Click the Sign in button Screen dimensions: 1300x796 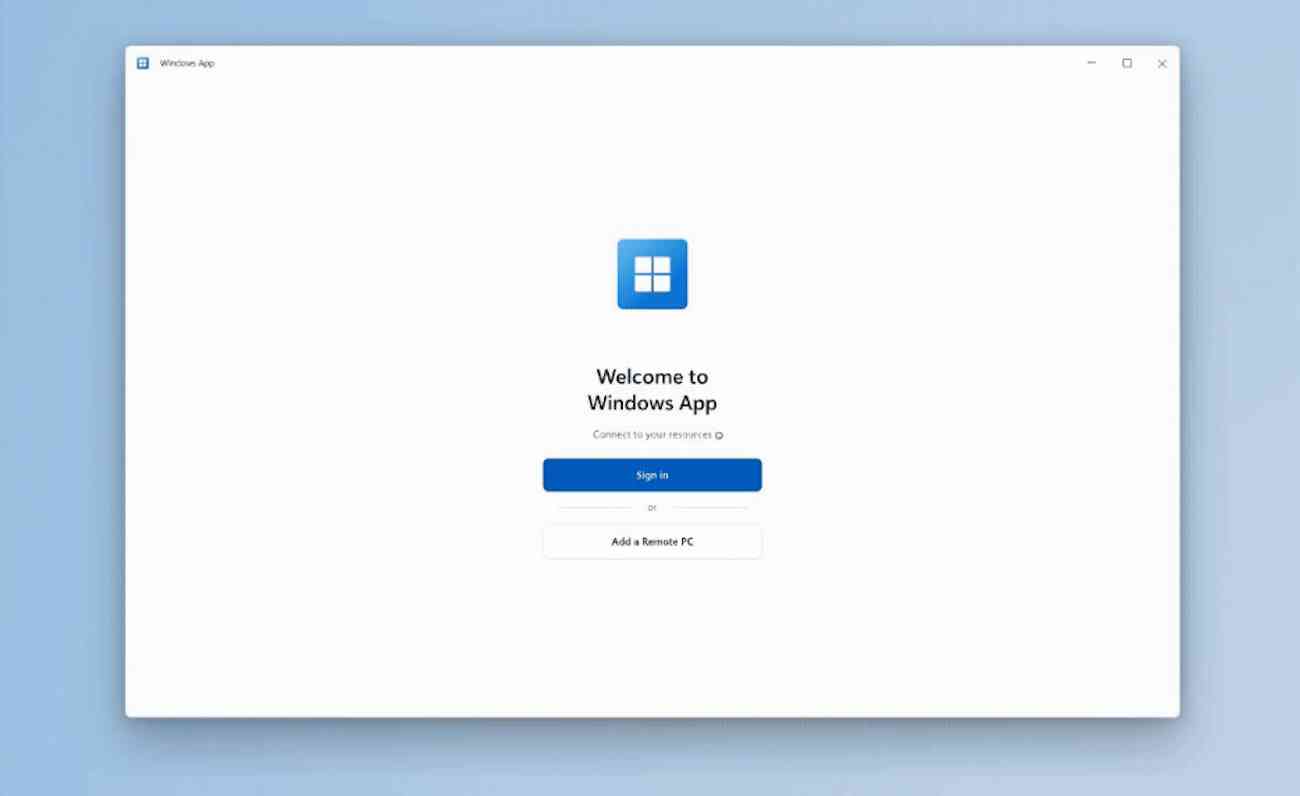pyautogui.click(x=652, y=475)
